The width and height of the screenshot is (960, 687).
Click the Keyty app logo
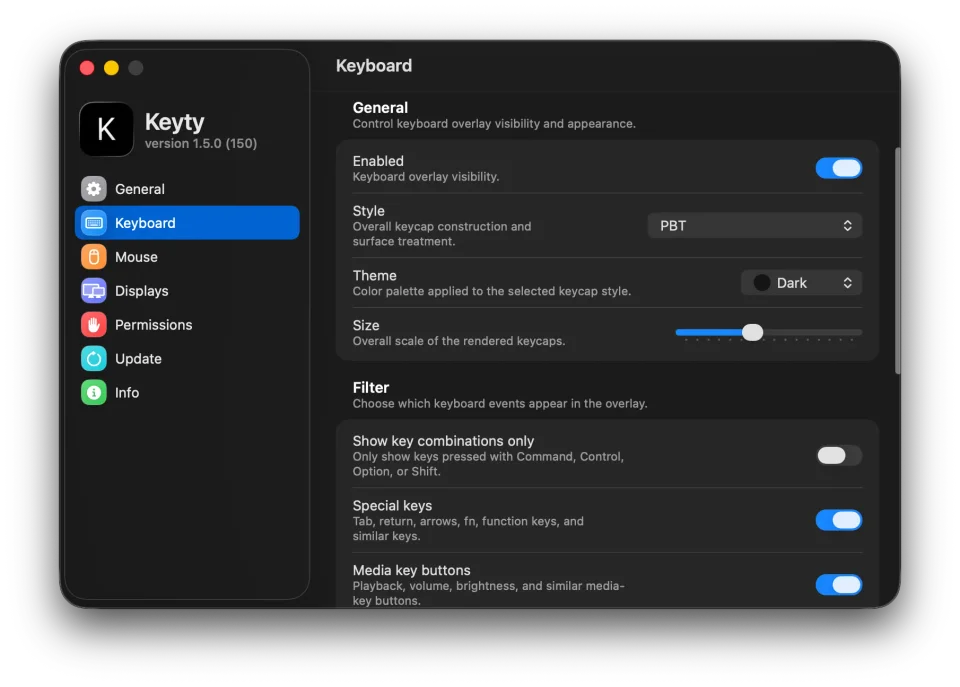point(107,129)
